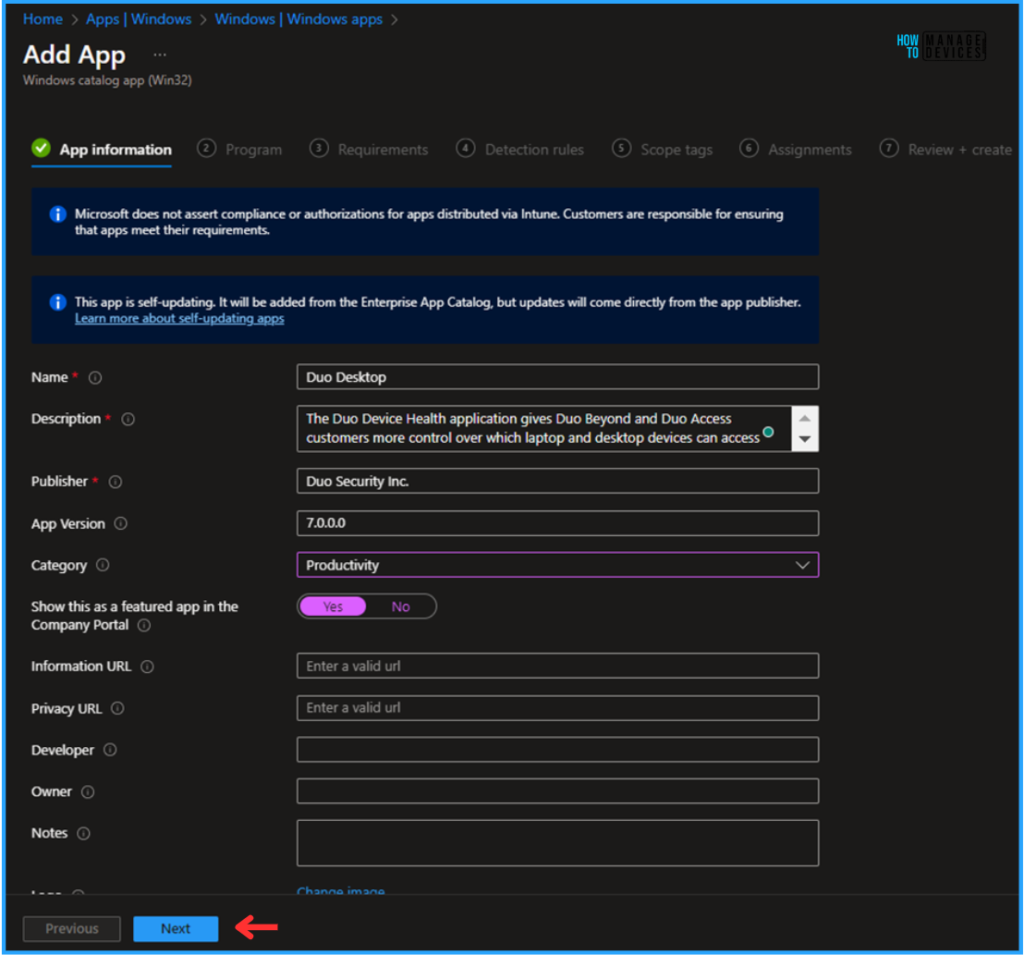
Task: Open the Notes info icon
Action: tap(84, 833)
